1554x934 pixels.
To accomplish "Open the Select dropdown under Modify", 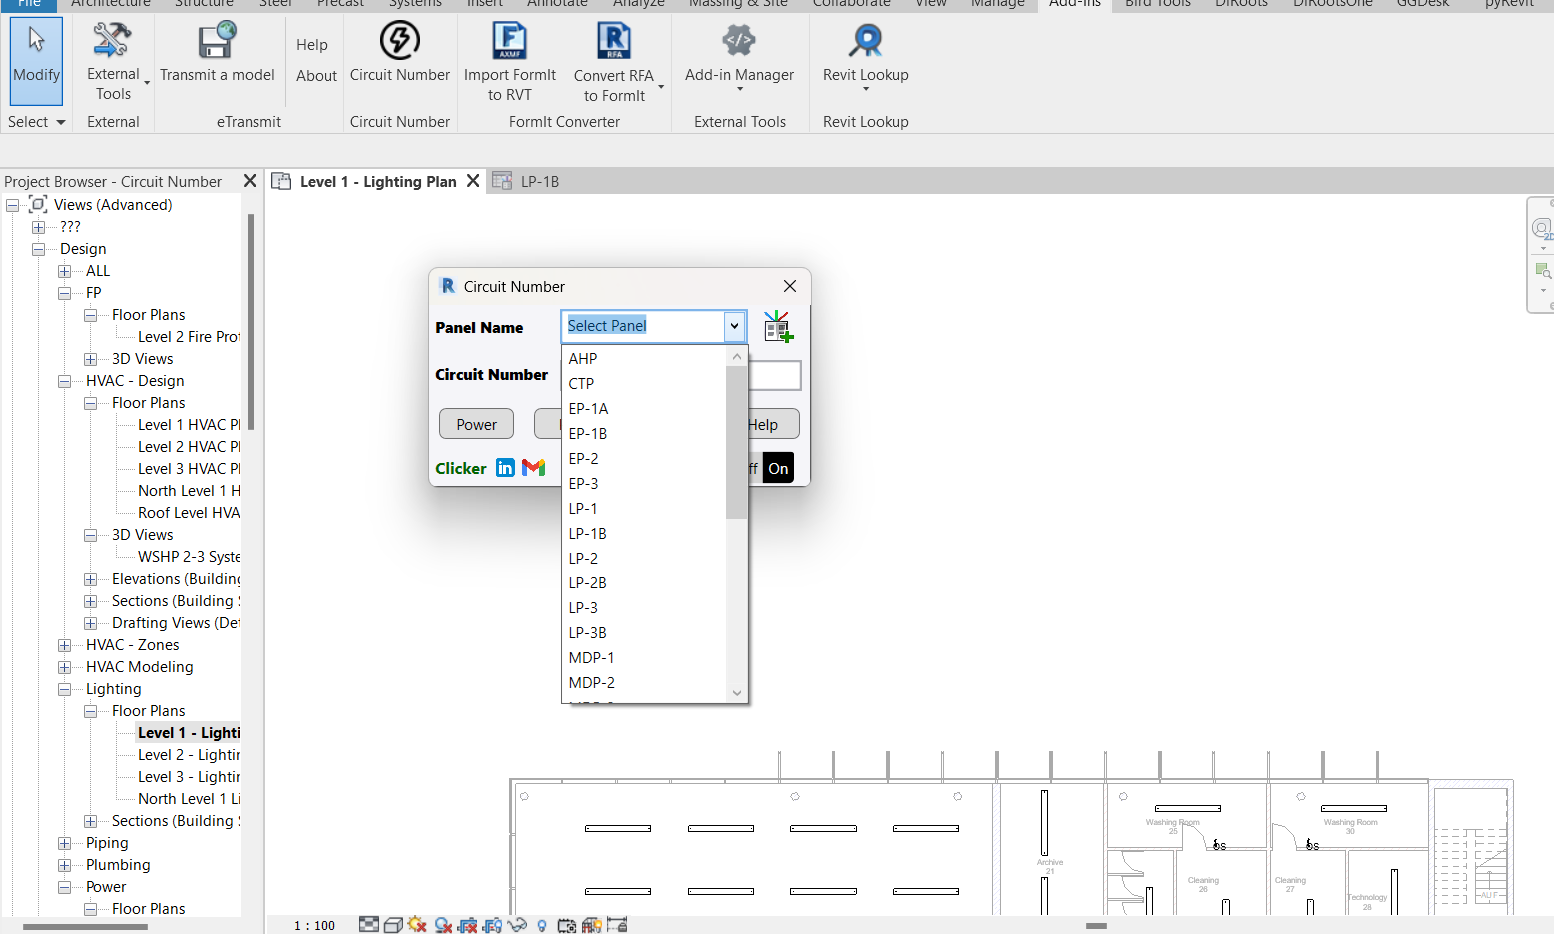I will pos(36,122).
